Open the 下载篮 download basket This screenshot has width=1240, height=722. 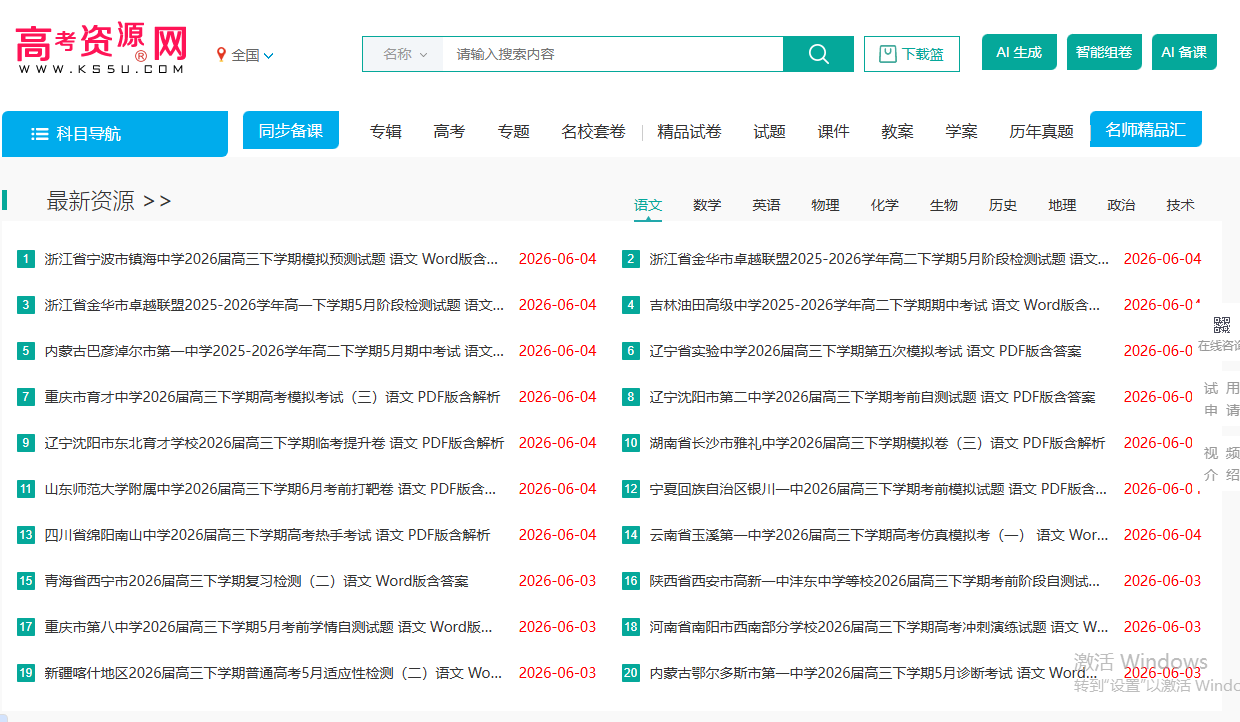(912, 54)
